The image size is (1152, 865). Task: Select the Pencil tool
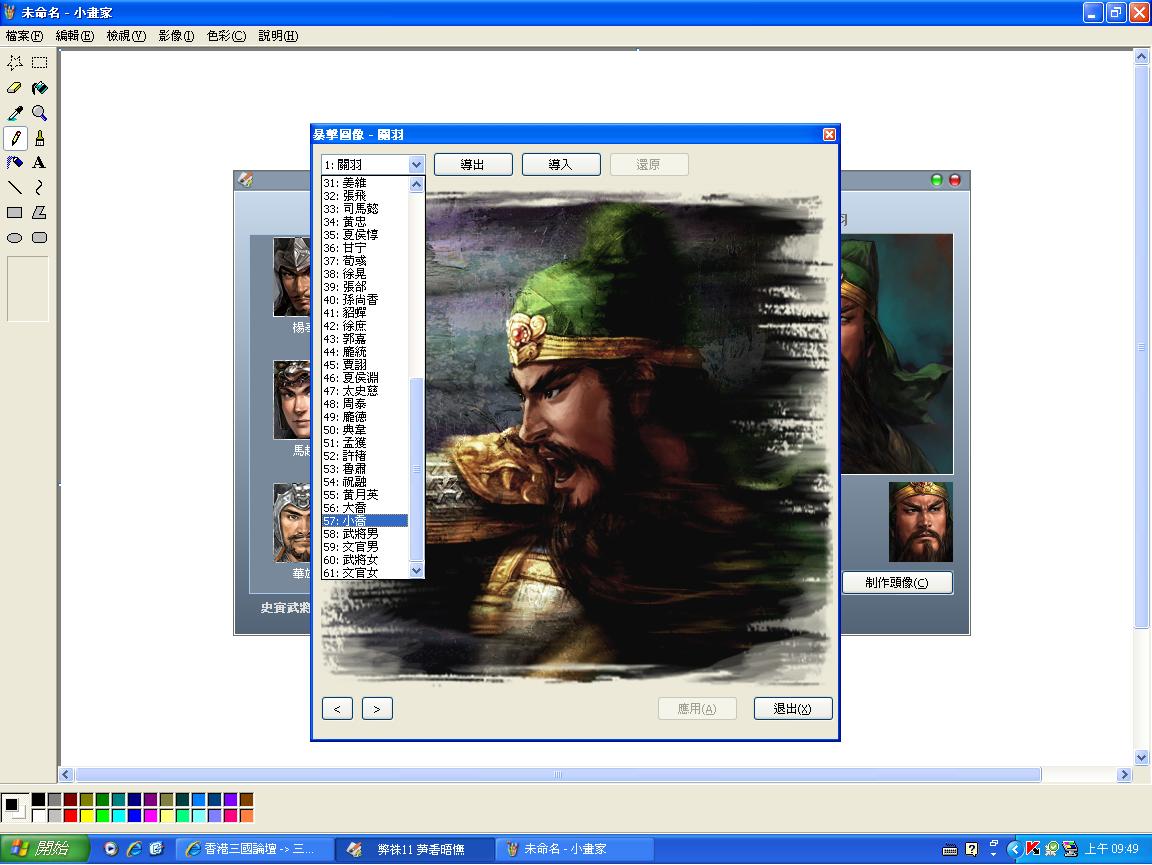pyautogui.click(x=15, y=138)
